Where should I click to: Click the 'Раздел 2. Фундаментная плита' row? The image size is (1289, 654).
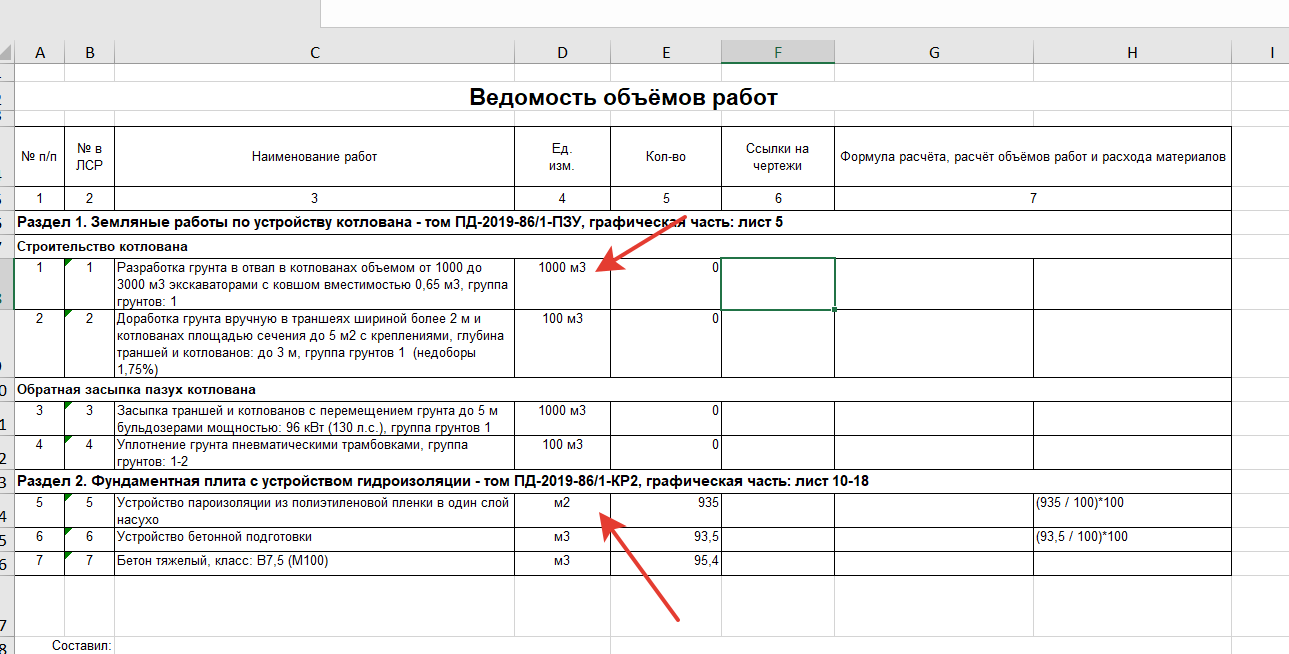(623, 481)
